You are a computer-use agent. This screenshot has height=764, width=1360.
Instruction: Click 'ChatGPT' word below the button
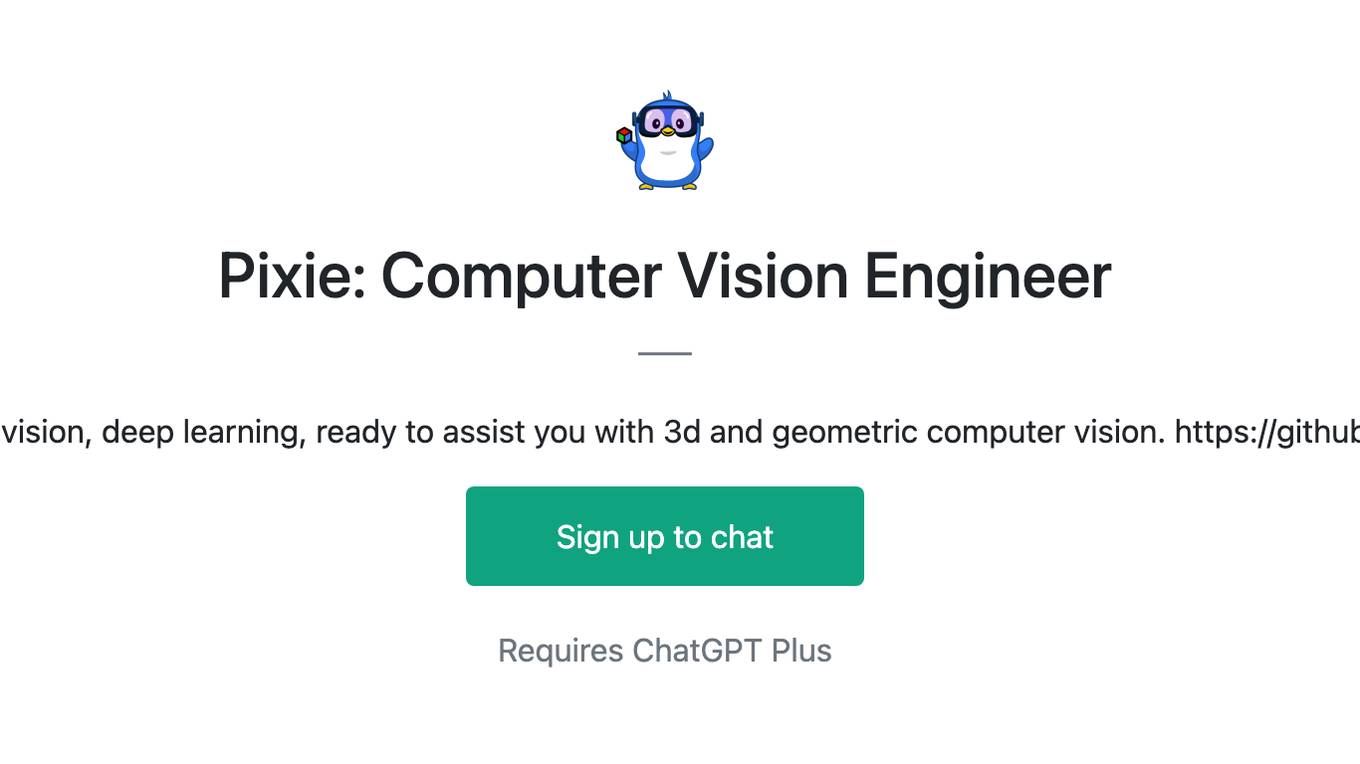point(697,651)
